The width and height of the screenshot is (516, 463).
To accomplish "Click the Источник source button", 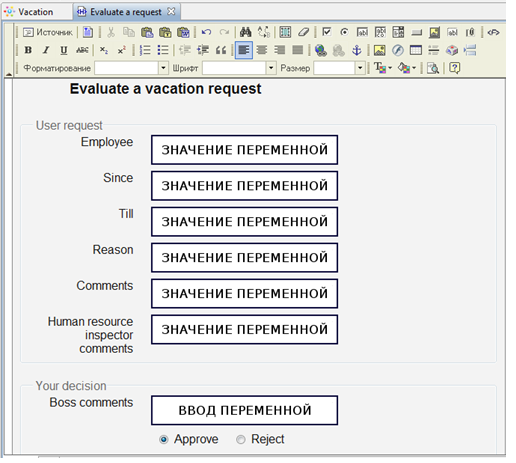I will pos(48,32).
